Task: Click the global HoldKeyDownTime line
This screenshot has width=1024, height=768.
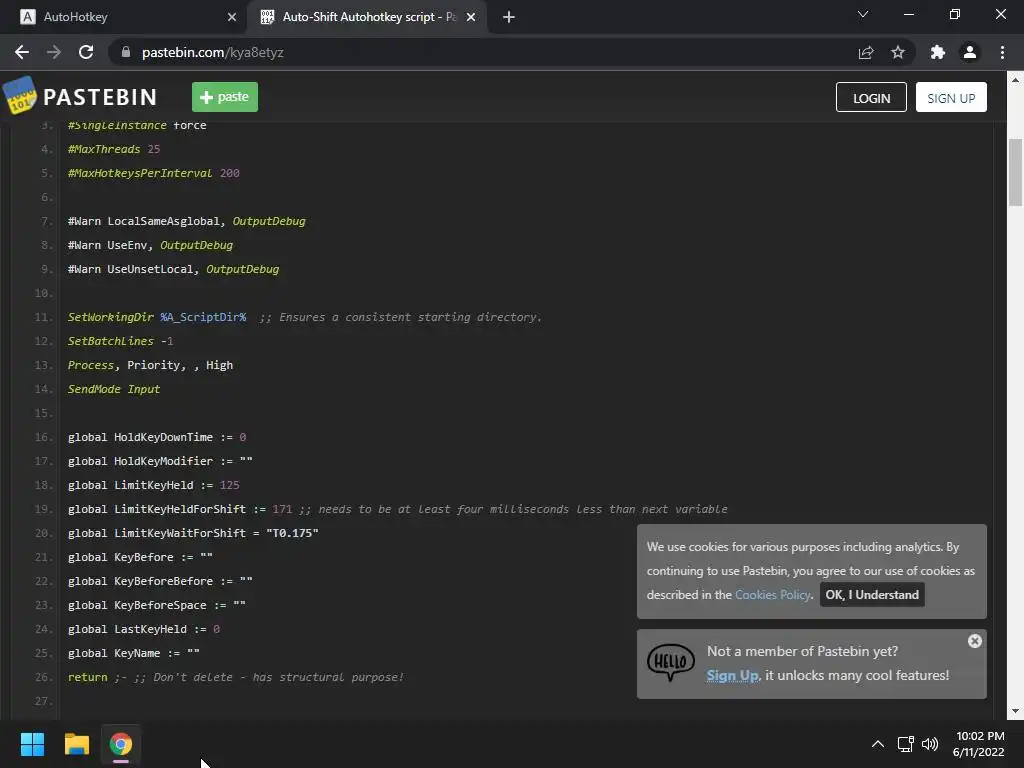Action: (157, 437)
